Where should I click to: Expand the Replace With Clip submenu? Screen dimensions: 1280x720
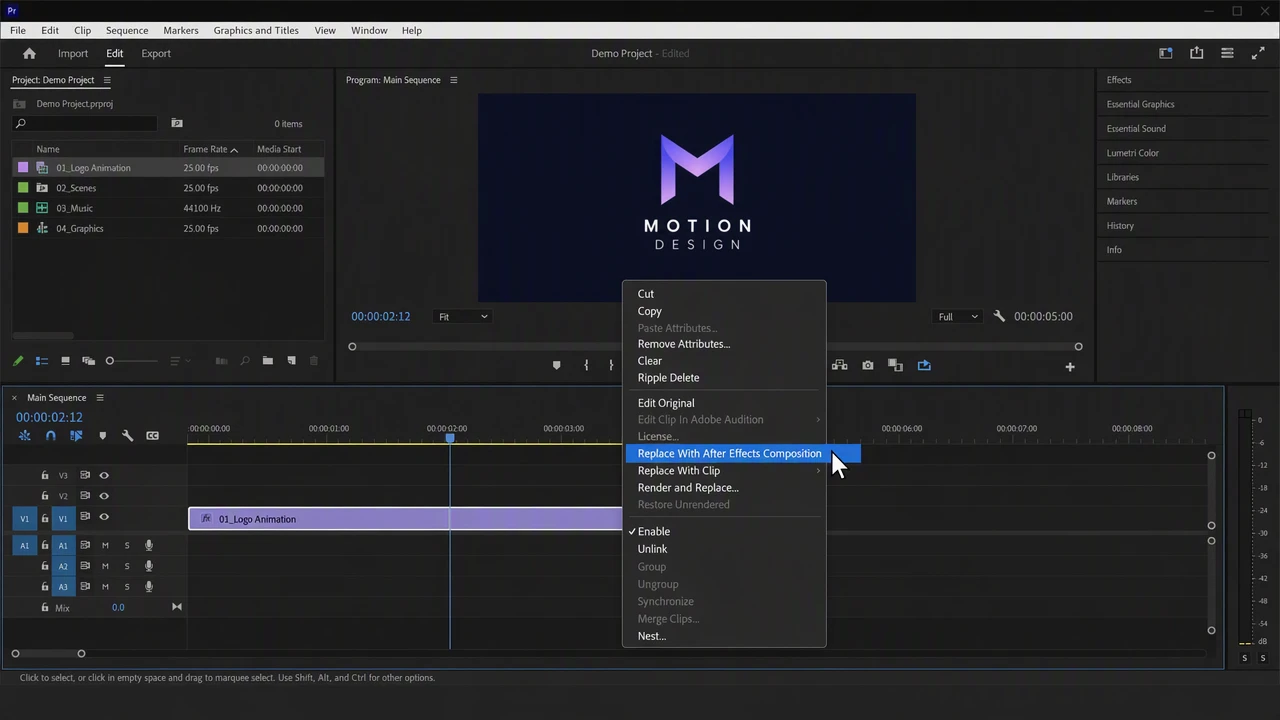724,471
